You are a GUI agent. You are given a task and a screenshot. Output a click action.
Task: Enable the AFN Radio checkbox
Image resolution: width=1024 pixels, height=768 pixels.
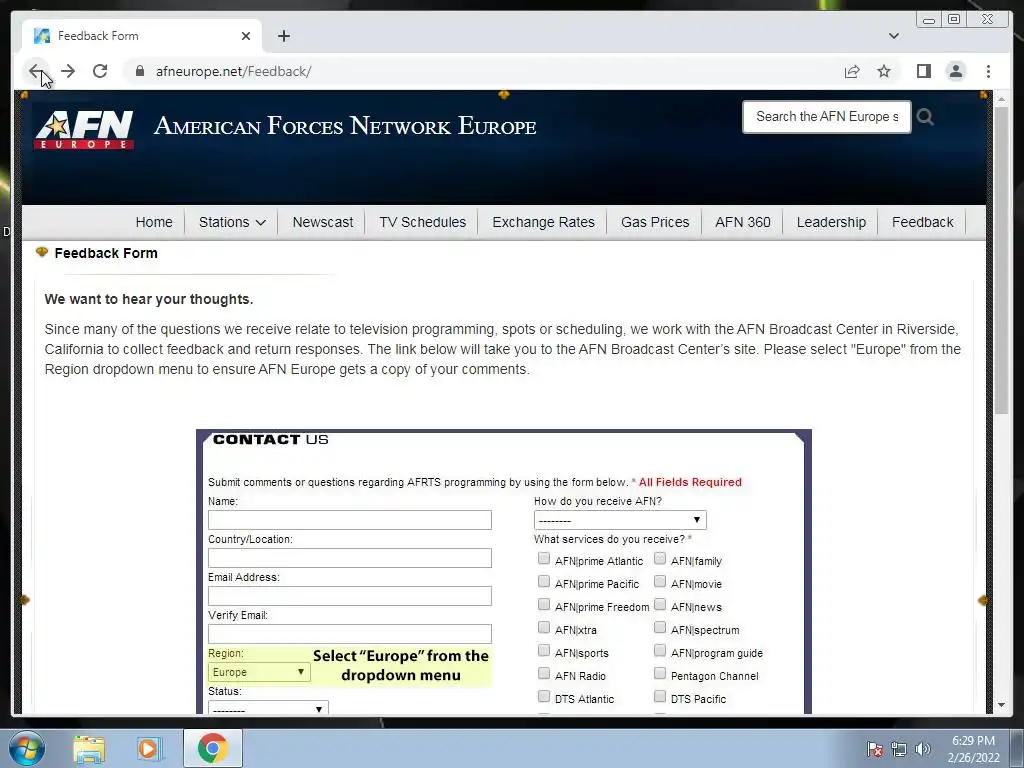(543, 673)
